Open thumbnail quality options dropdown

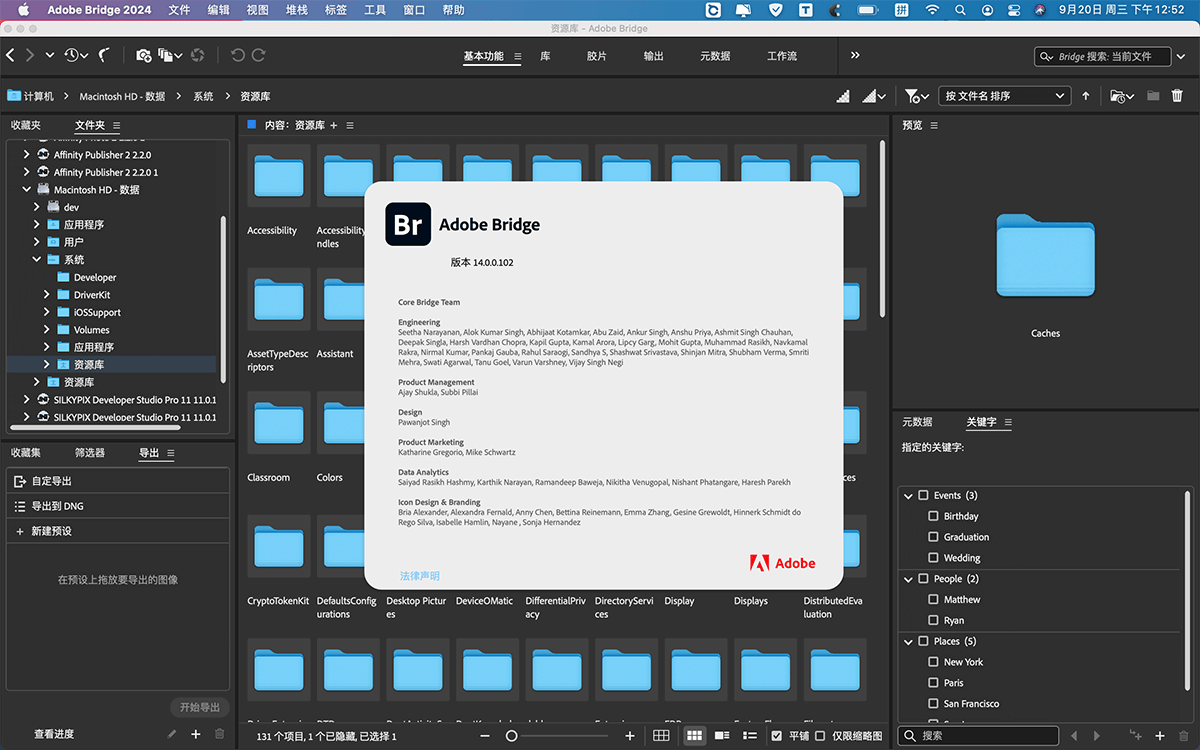pyautogui.click(x=875, y=96)
